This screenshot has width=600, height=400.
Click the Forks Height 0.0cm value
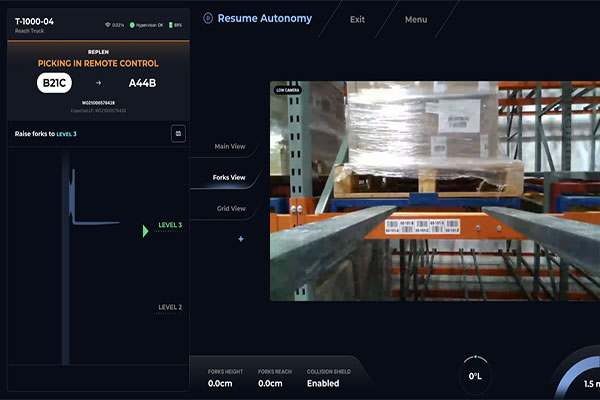pyautogui.click(x=220, y=383)
